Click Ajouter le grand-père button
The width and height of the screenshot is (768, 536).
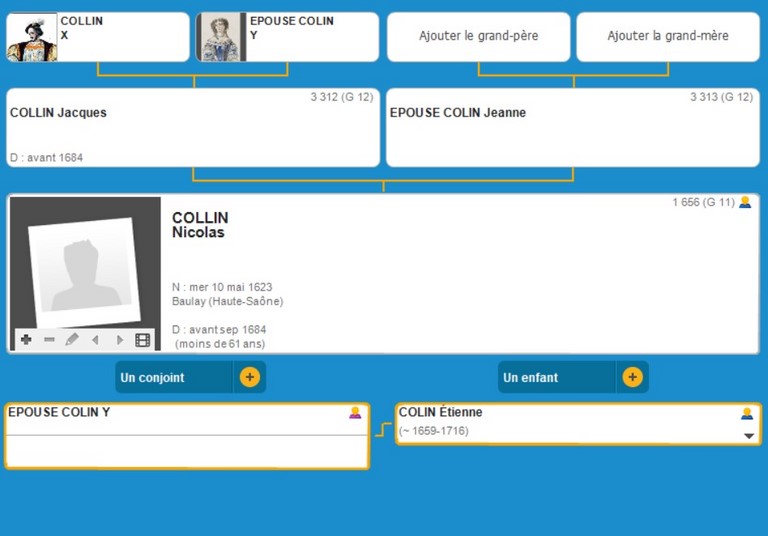point(478,36)
